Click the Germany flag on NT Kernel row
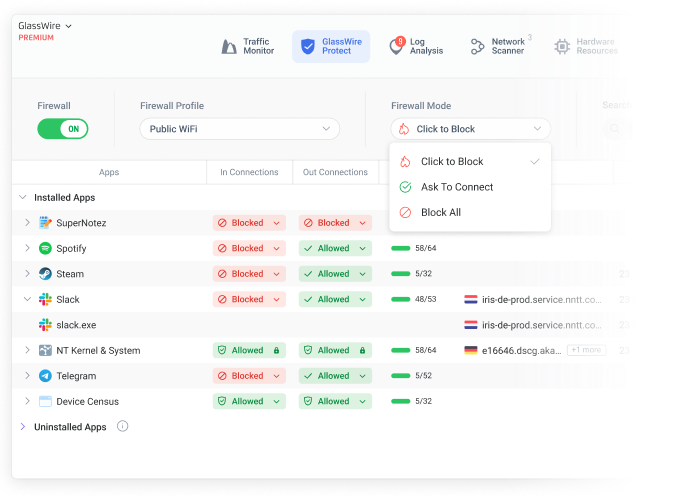Image resolution: width=680 pixels, height=496 pixels. [471, 350]
